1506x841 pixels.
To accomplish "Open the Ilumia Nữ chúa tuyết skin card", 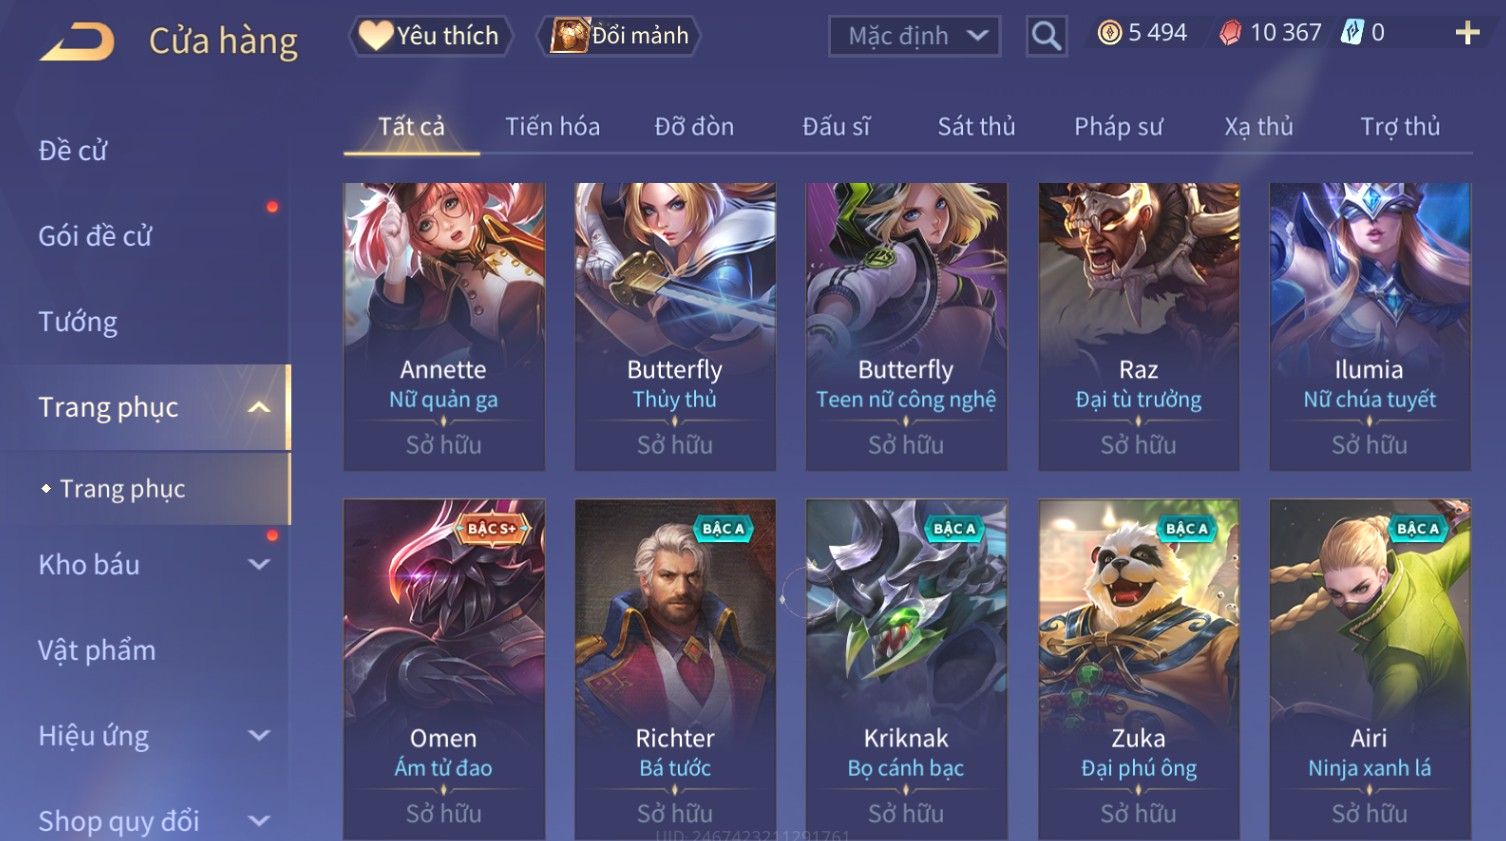I will [1370, 326].
